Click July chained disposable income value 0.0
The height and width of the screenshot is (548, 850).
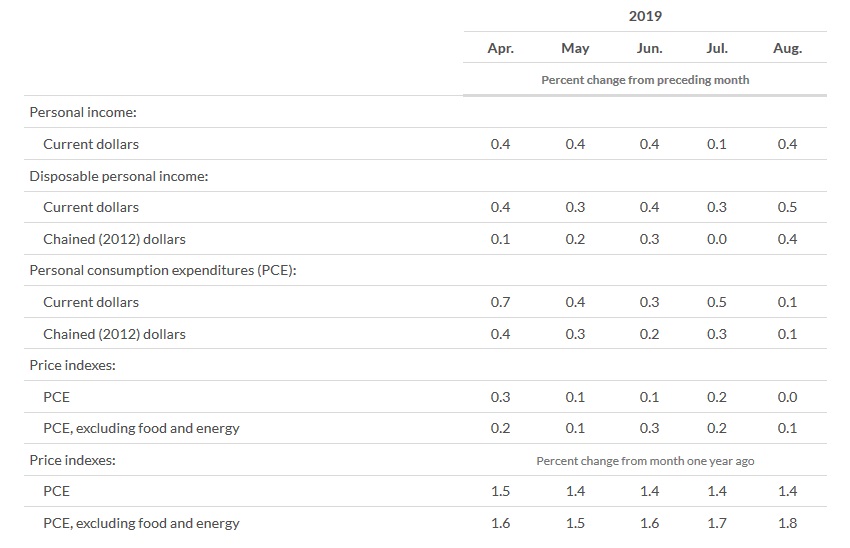[x=716, y=239]
